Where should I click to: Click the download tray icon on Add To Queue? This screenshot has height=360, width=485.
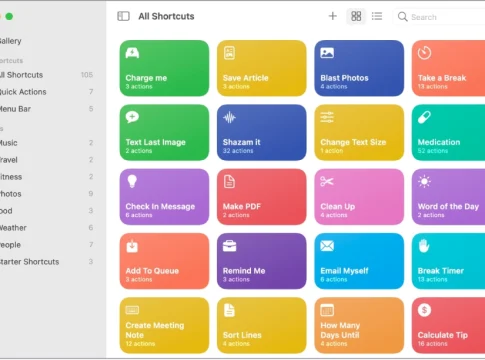132,246
